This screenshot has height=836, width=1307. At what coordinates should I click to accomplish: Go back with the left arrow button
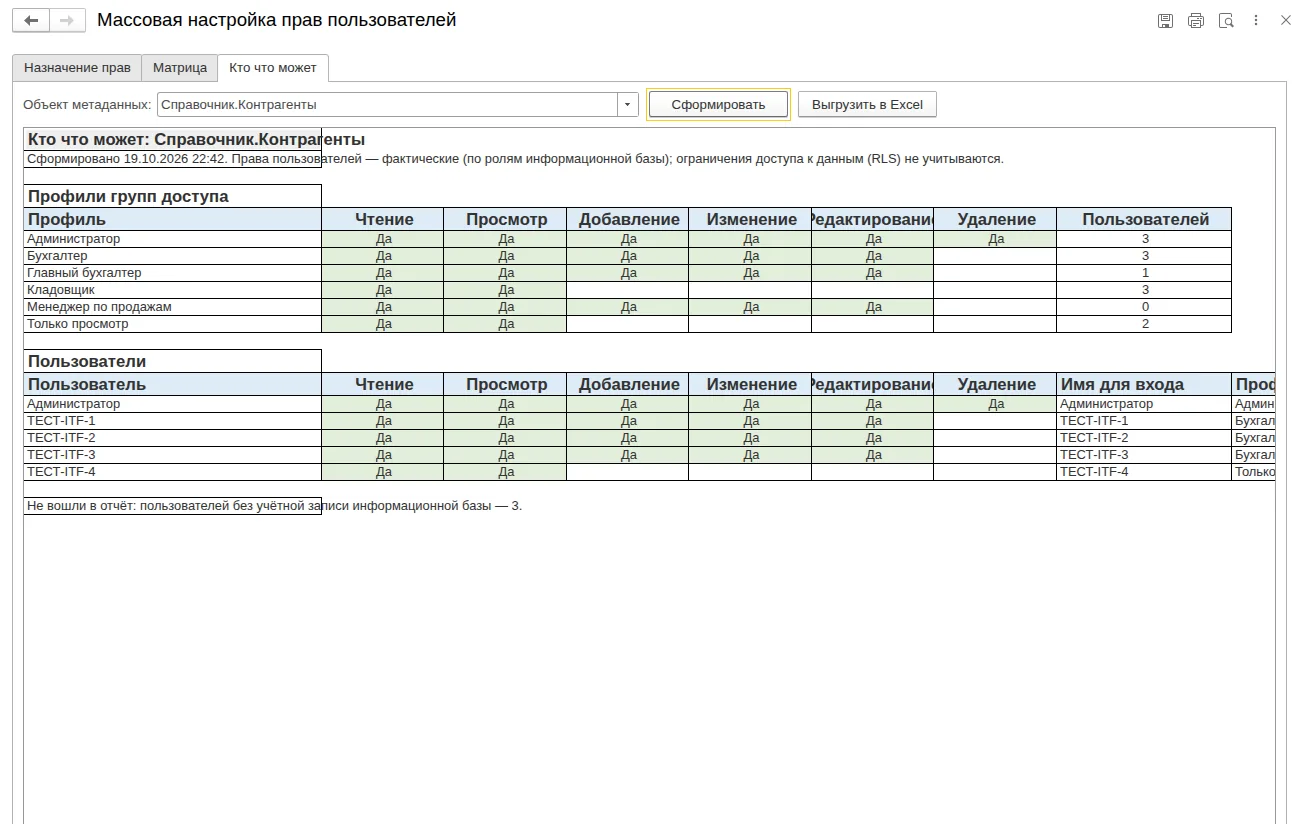31,20
